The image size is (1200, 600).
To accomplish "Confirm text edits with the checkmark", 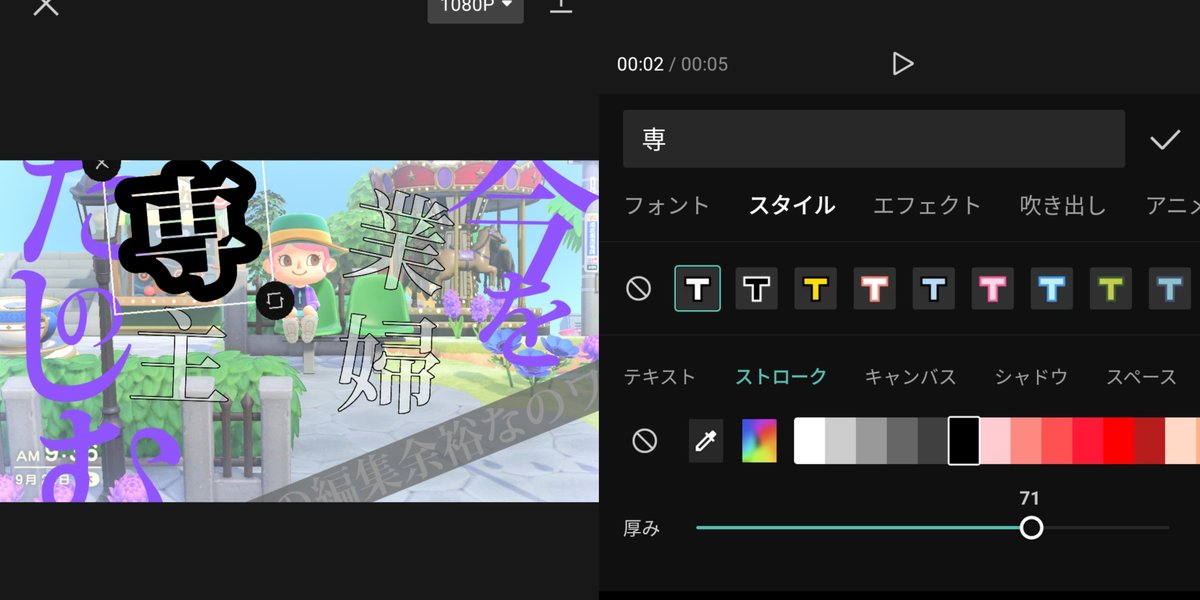I will click(1165, 140).
